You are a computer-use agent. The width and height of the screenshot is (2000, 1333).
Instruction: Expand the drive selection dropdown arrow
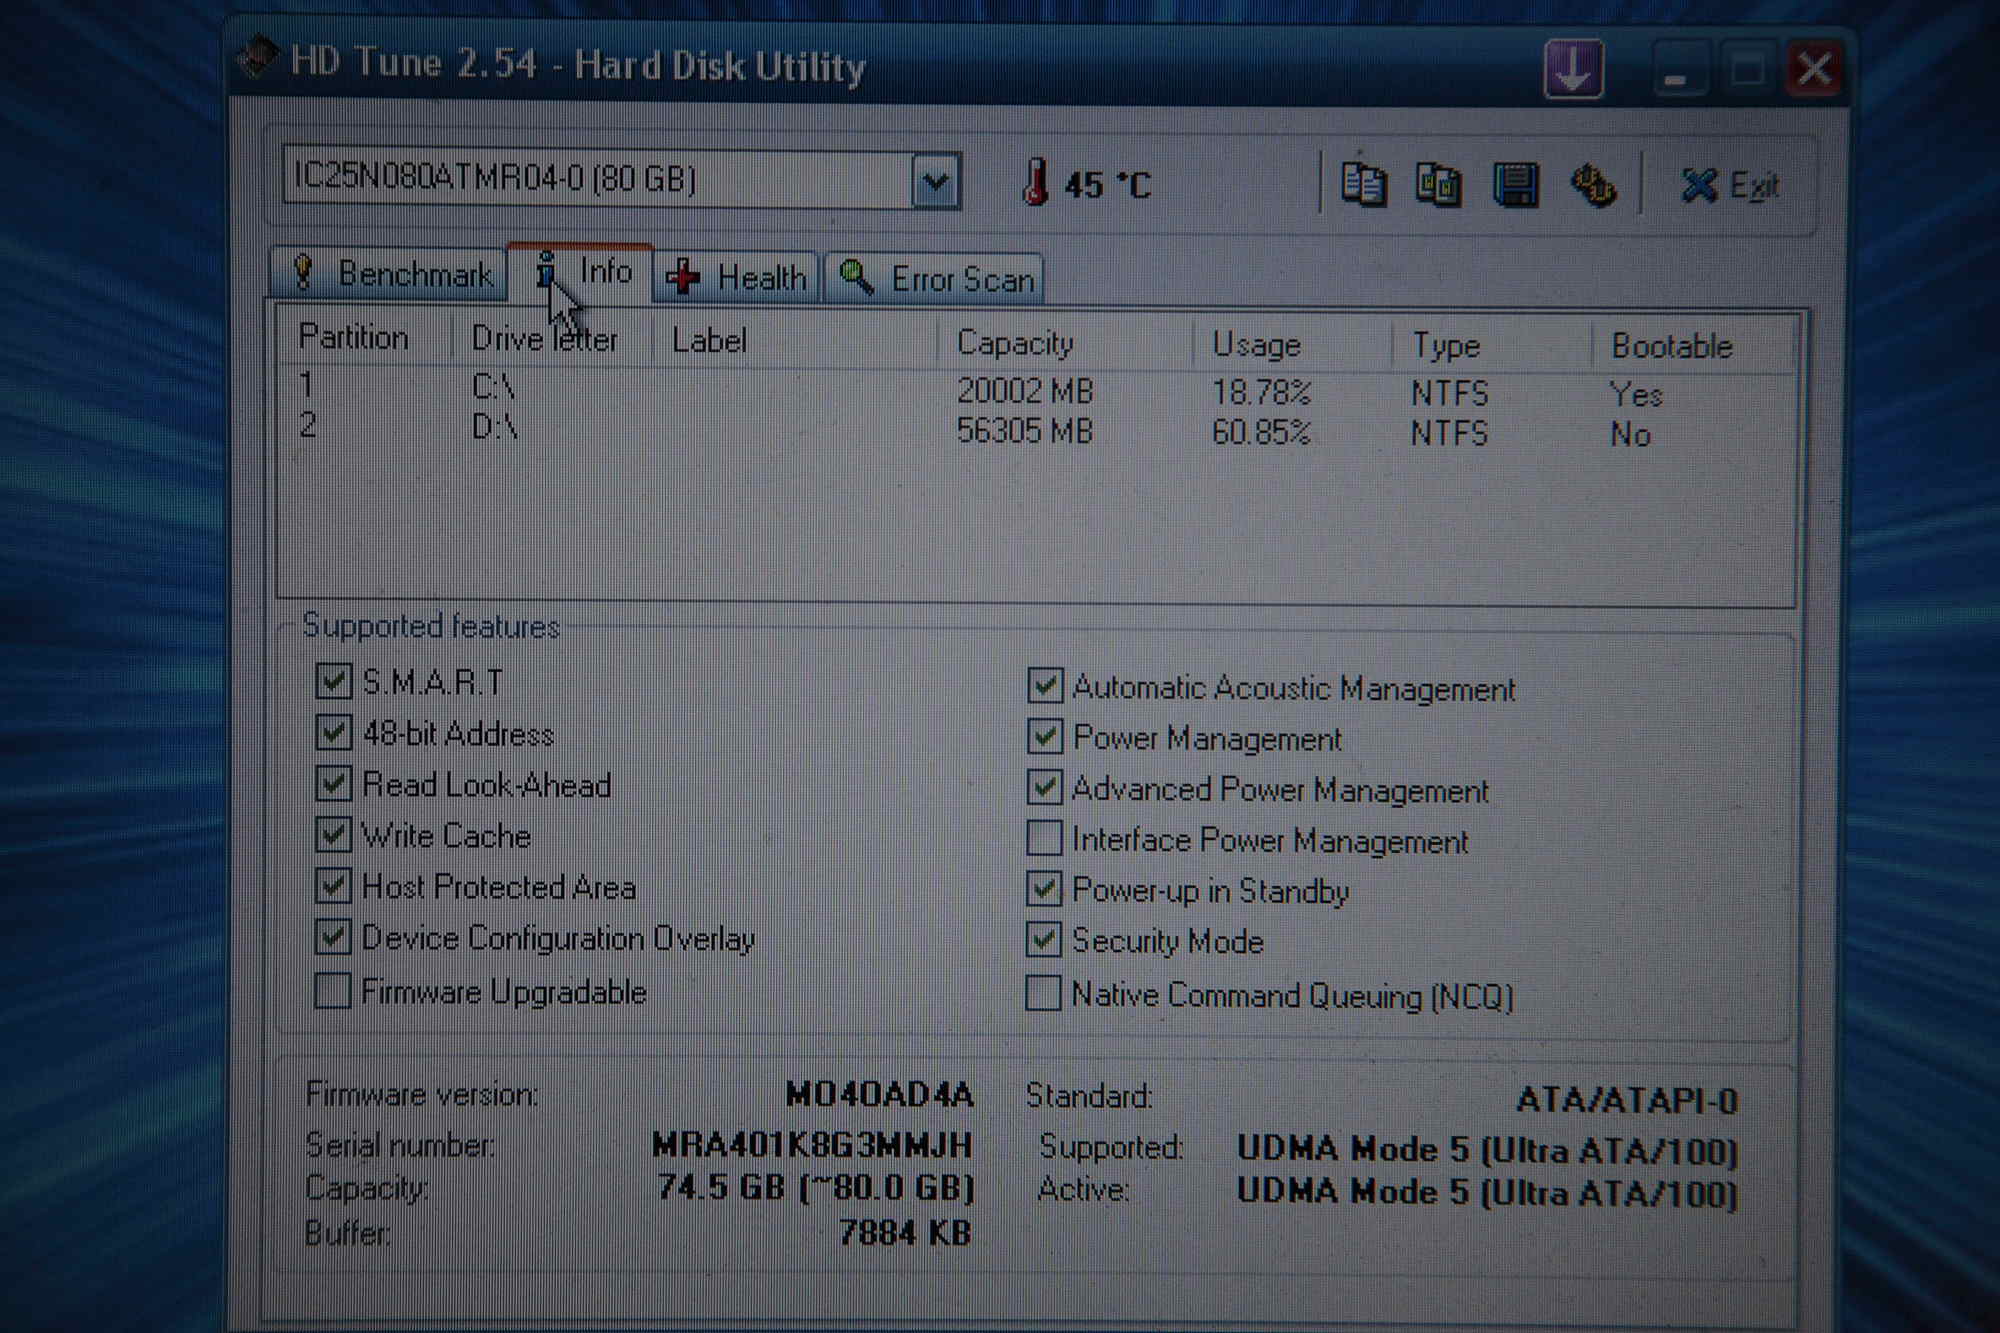coord(936,182)
